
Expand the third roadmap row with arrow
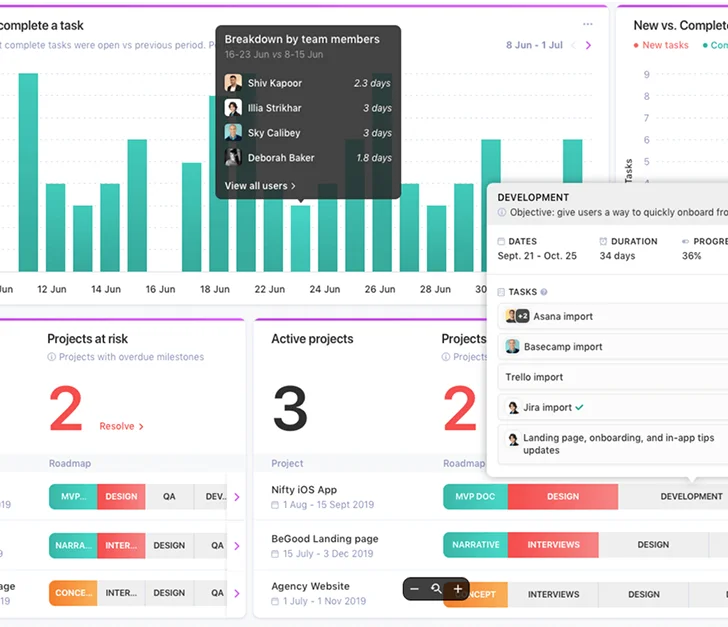click(x=237, y=593)
